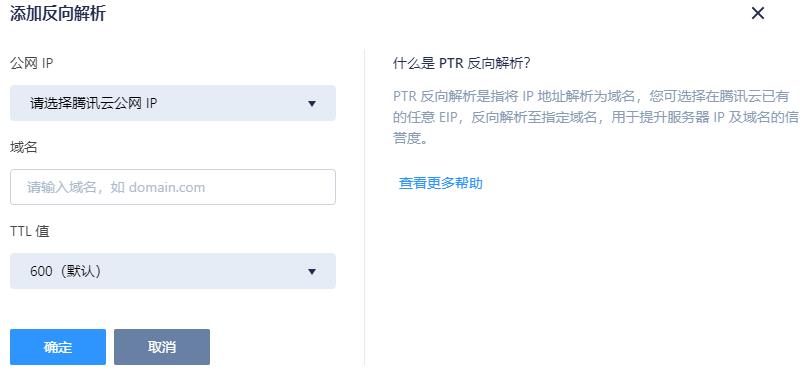
Task: Confirm with the 确定 button
Action: 58,347
